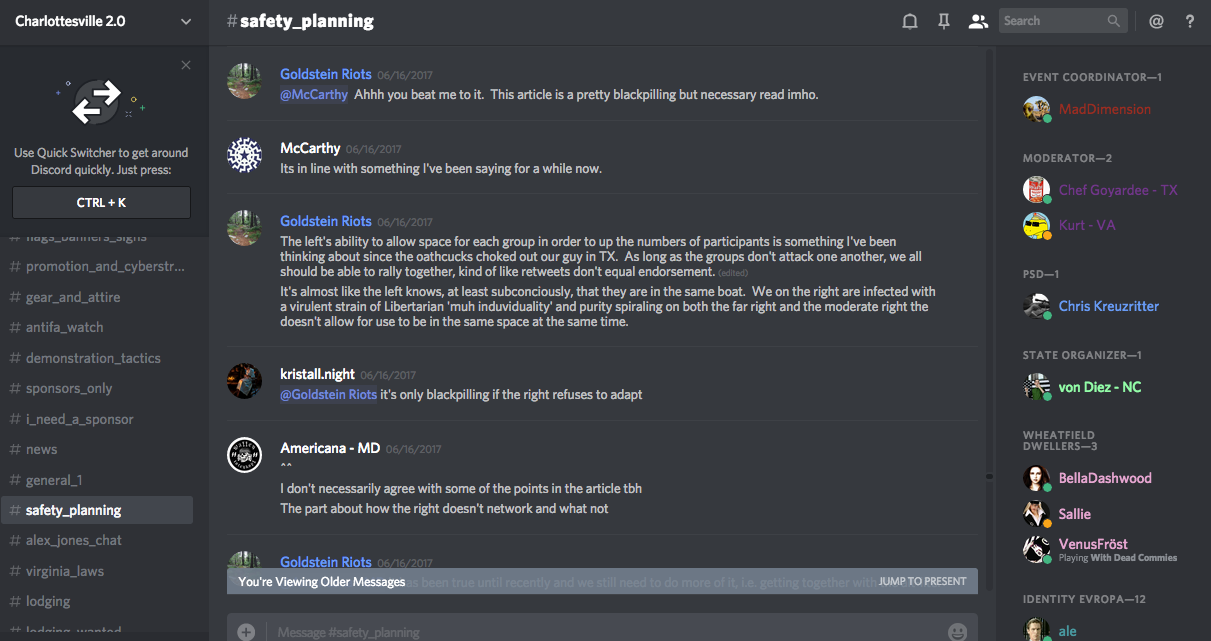Image resolution: width=1211 pixels, height=641 pixels.
Task: Open notification settings bell icon
Action: click(x=910, y=21)
